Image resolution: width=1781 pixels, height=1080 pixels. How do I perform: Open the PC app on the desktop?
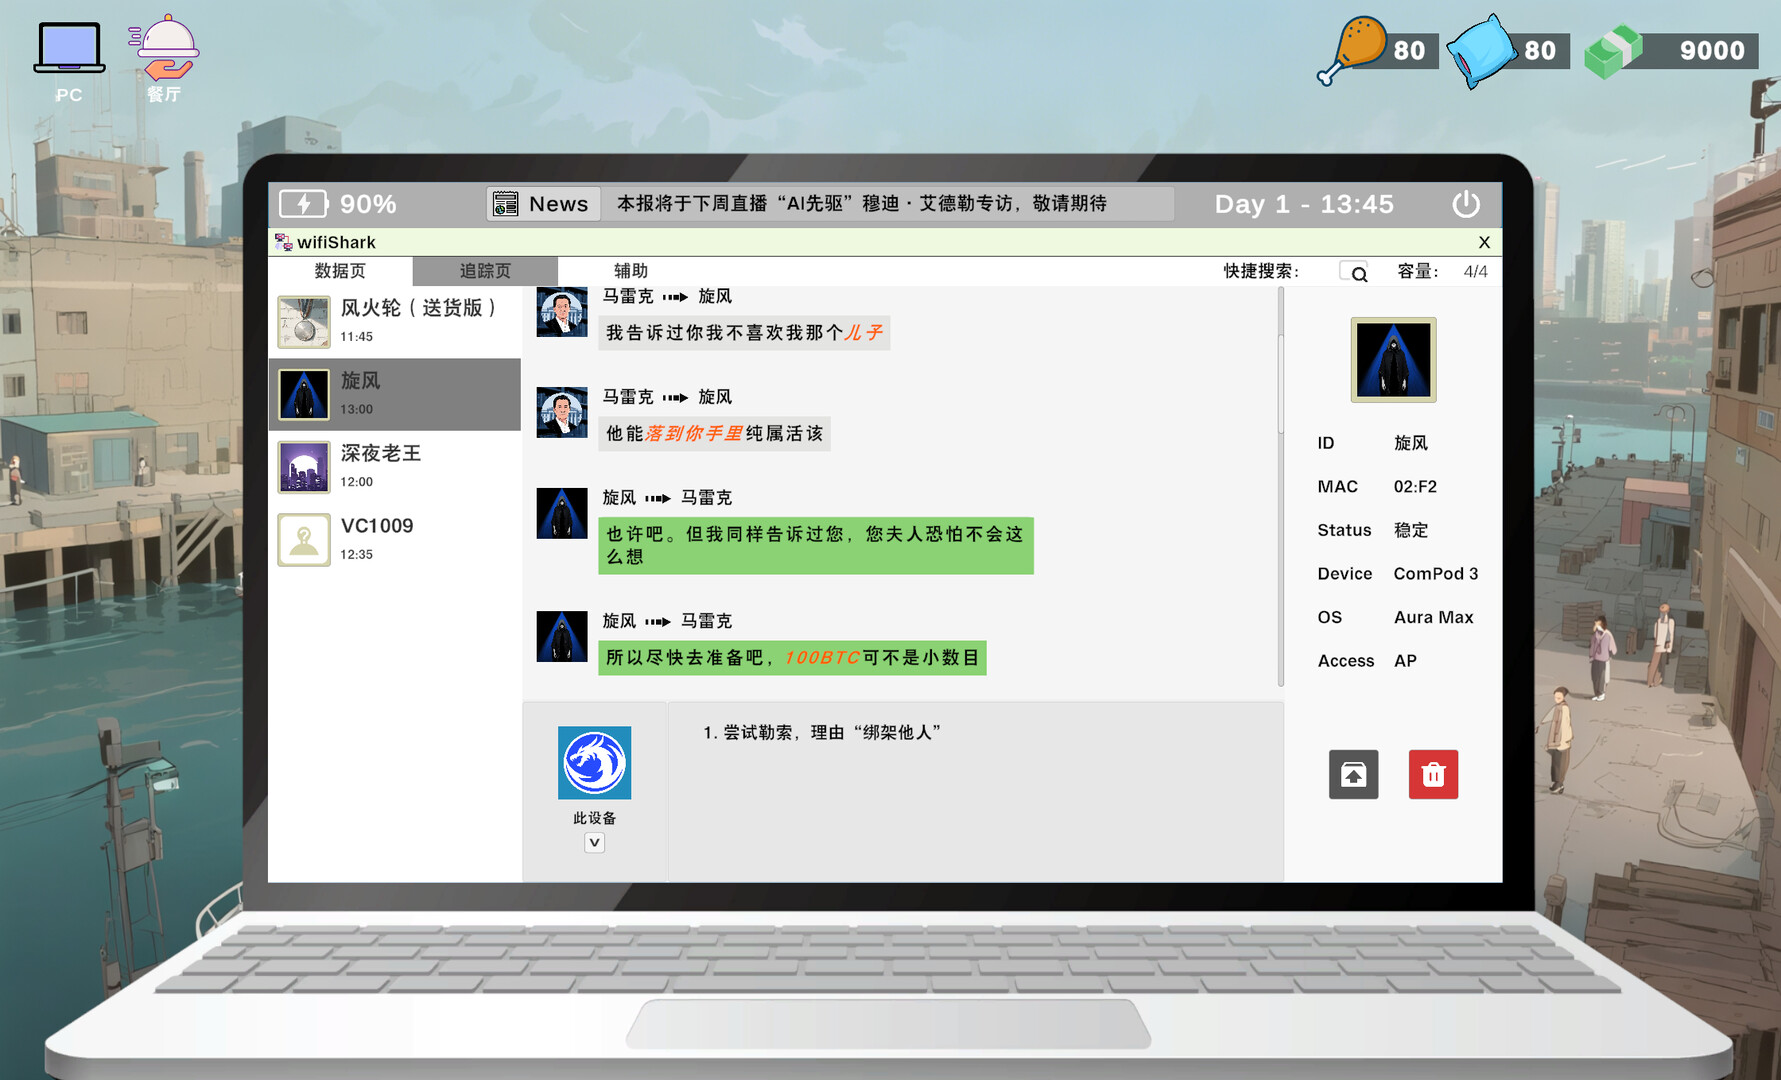(x=69, y=47)
